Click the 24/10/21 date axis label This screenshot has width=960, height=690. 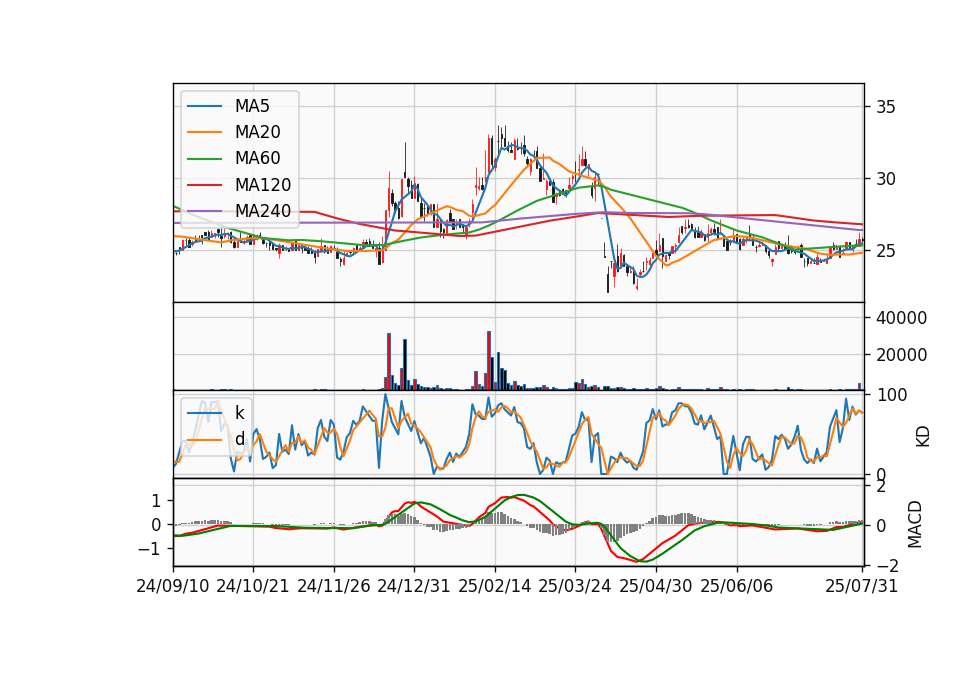click(x=253, y=586)
